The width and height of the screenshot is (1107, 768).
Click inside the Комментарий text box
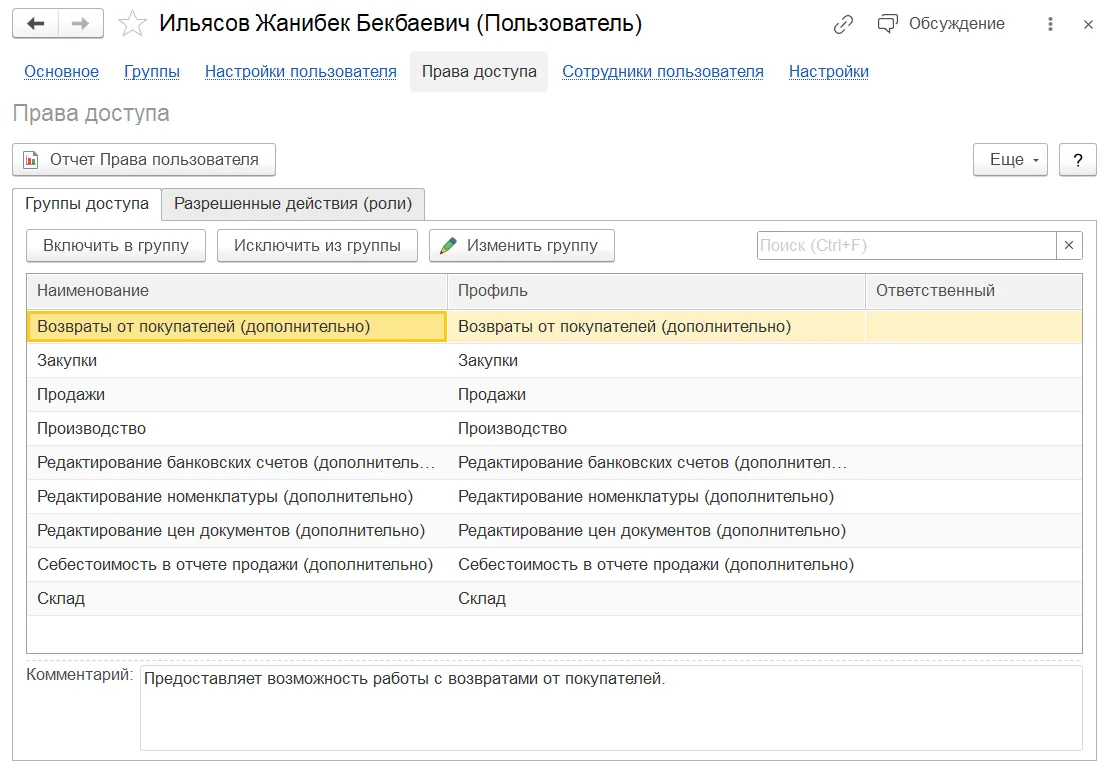pyautogui.click(x=611, y=708)
